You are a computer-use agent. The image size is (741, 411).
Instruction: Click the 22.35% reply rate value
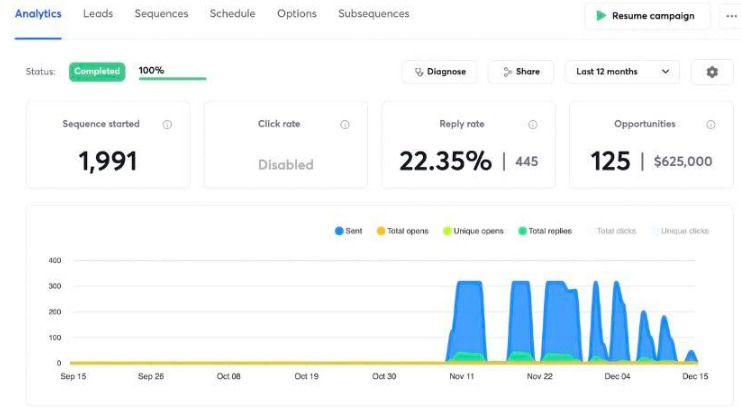pyautogui.click(x=445, y=161)
